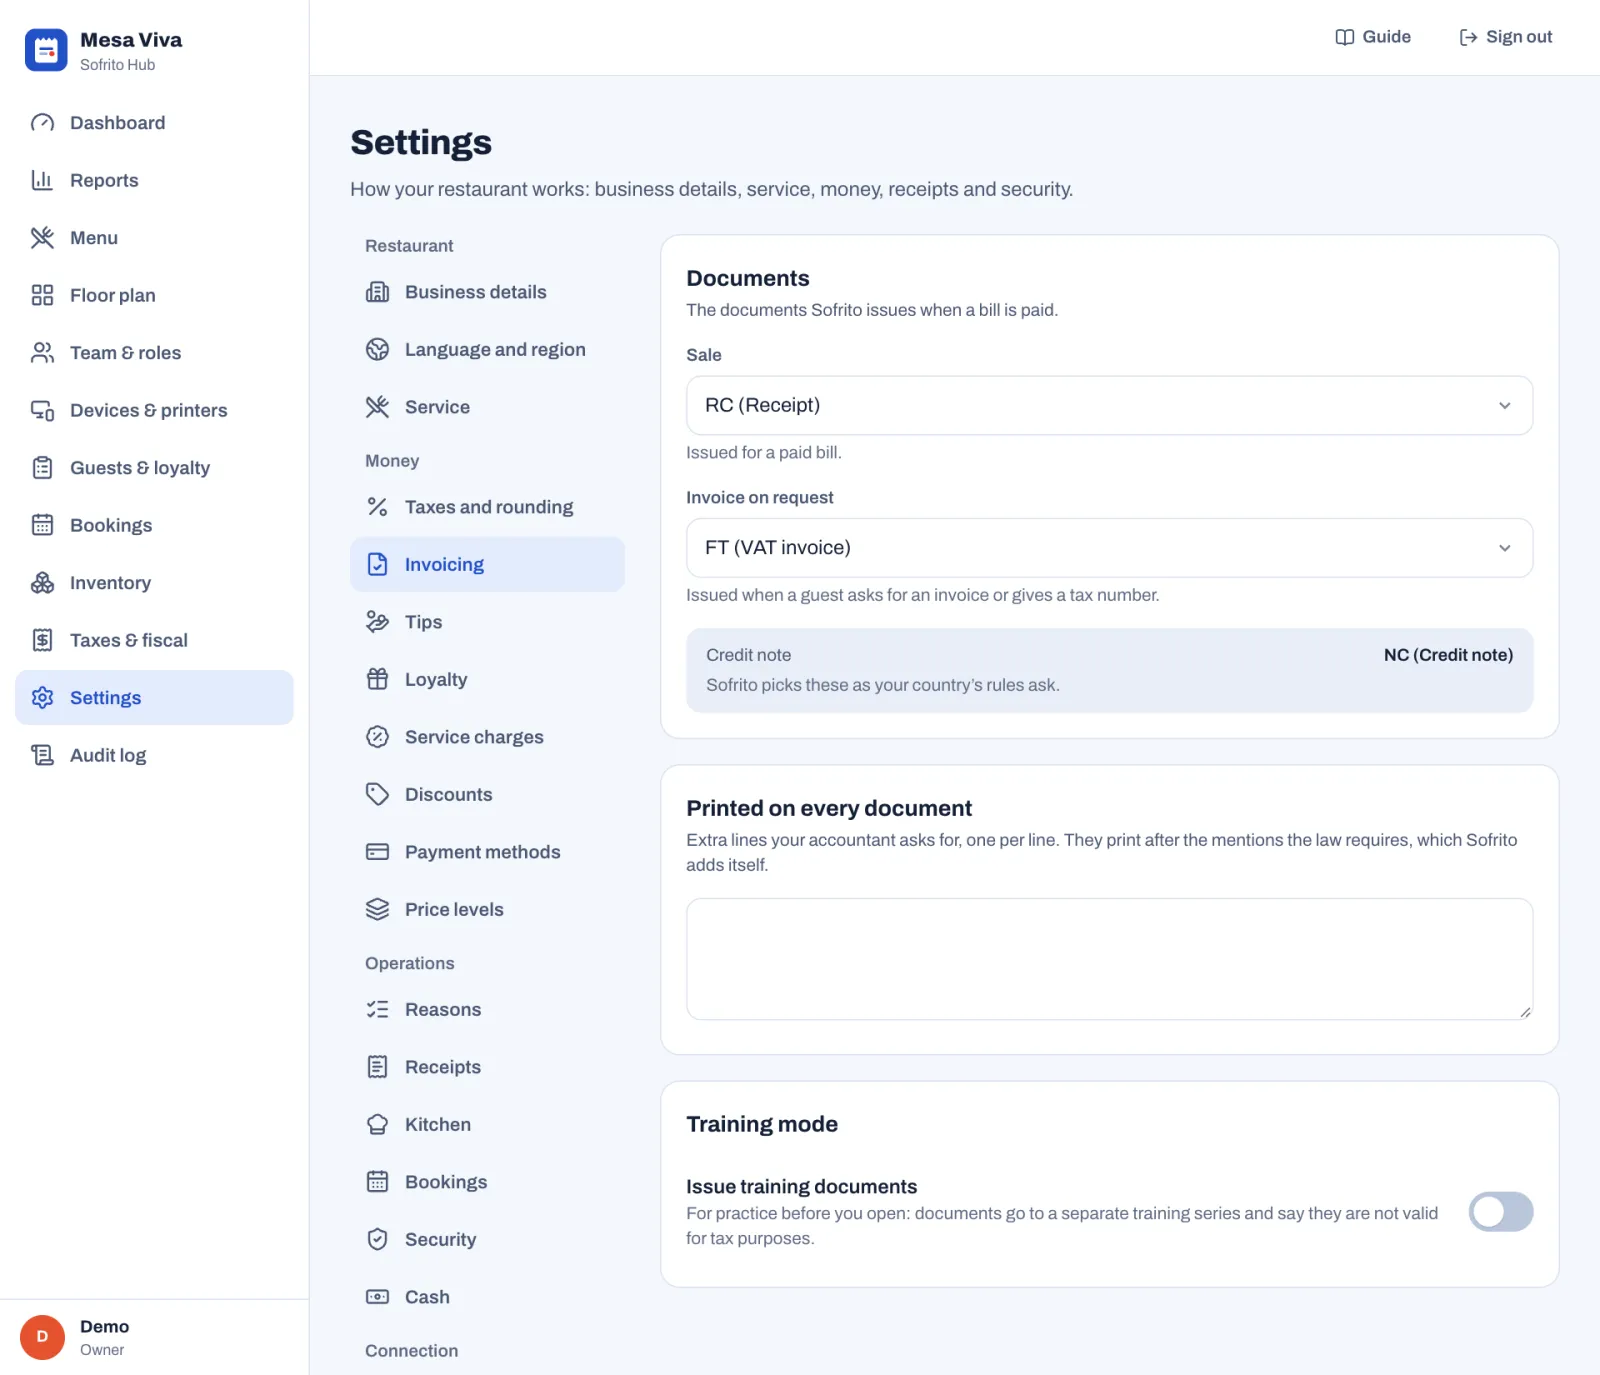Open Floor plan grid icon
Viewport: 1600px width, 1375px height.
point(42,295)
